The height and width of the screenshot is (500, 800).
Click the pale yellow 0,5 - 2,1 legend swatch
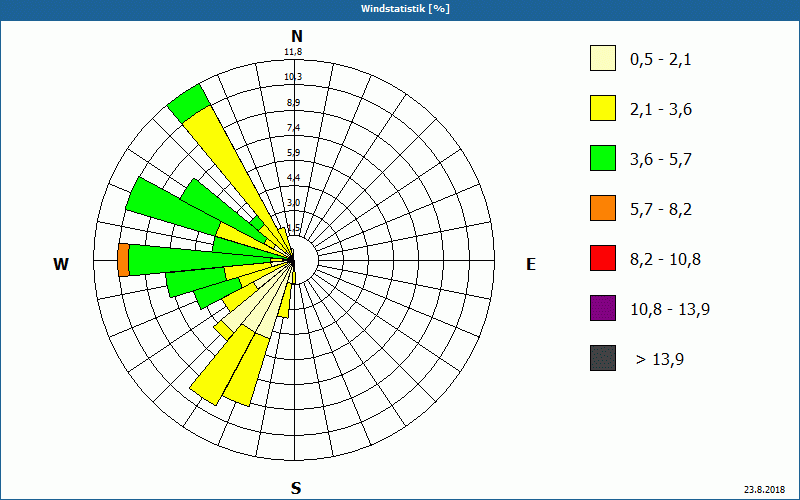[603, 58]
